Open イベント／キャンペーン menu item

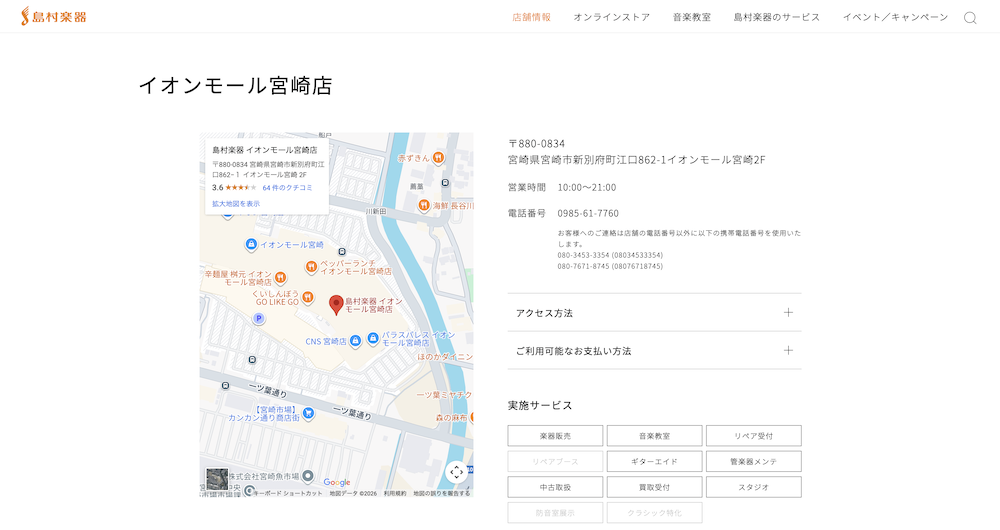[895, 17]
